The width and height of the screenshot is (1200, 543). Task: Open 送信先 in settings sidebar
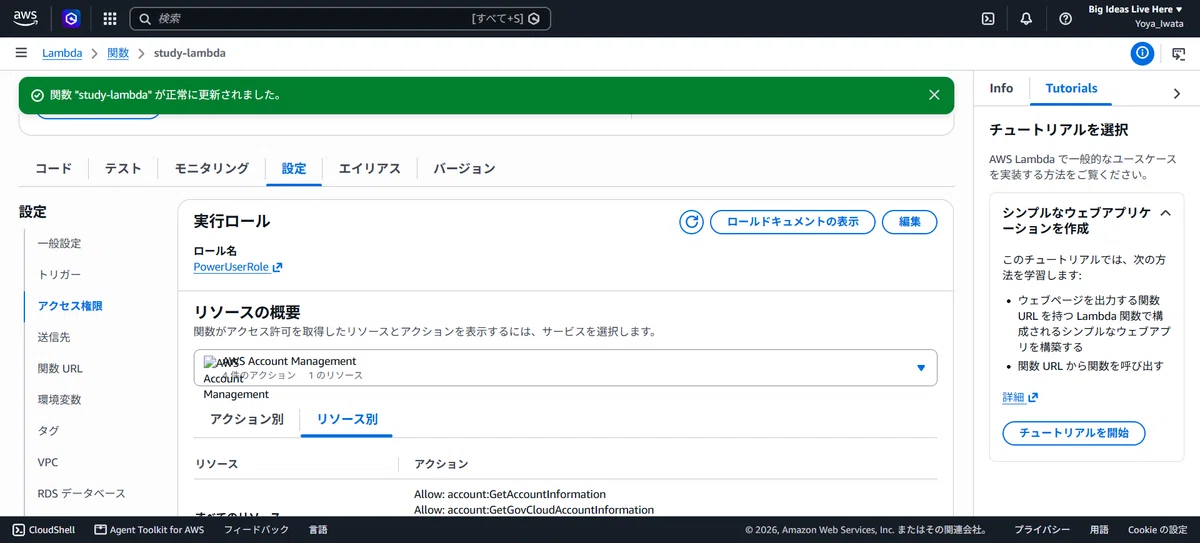pos(54,337)
